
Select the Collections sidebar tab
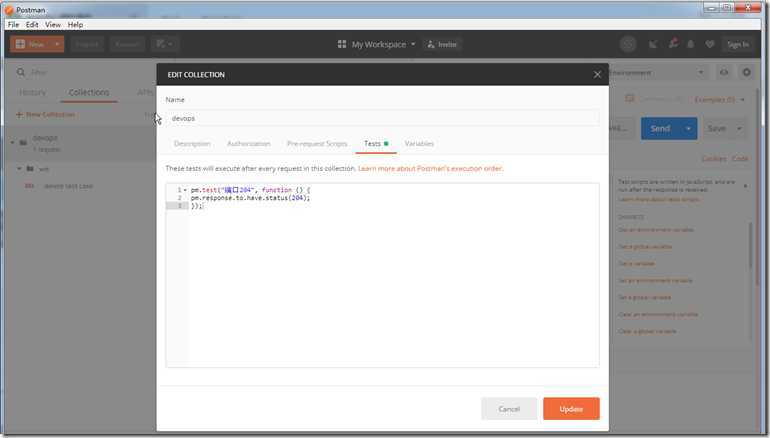click(89, 92)
